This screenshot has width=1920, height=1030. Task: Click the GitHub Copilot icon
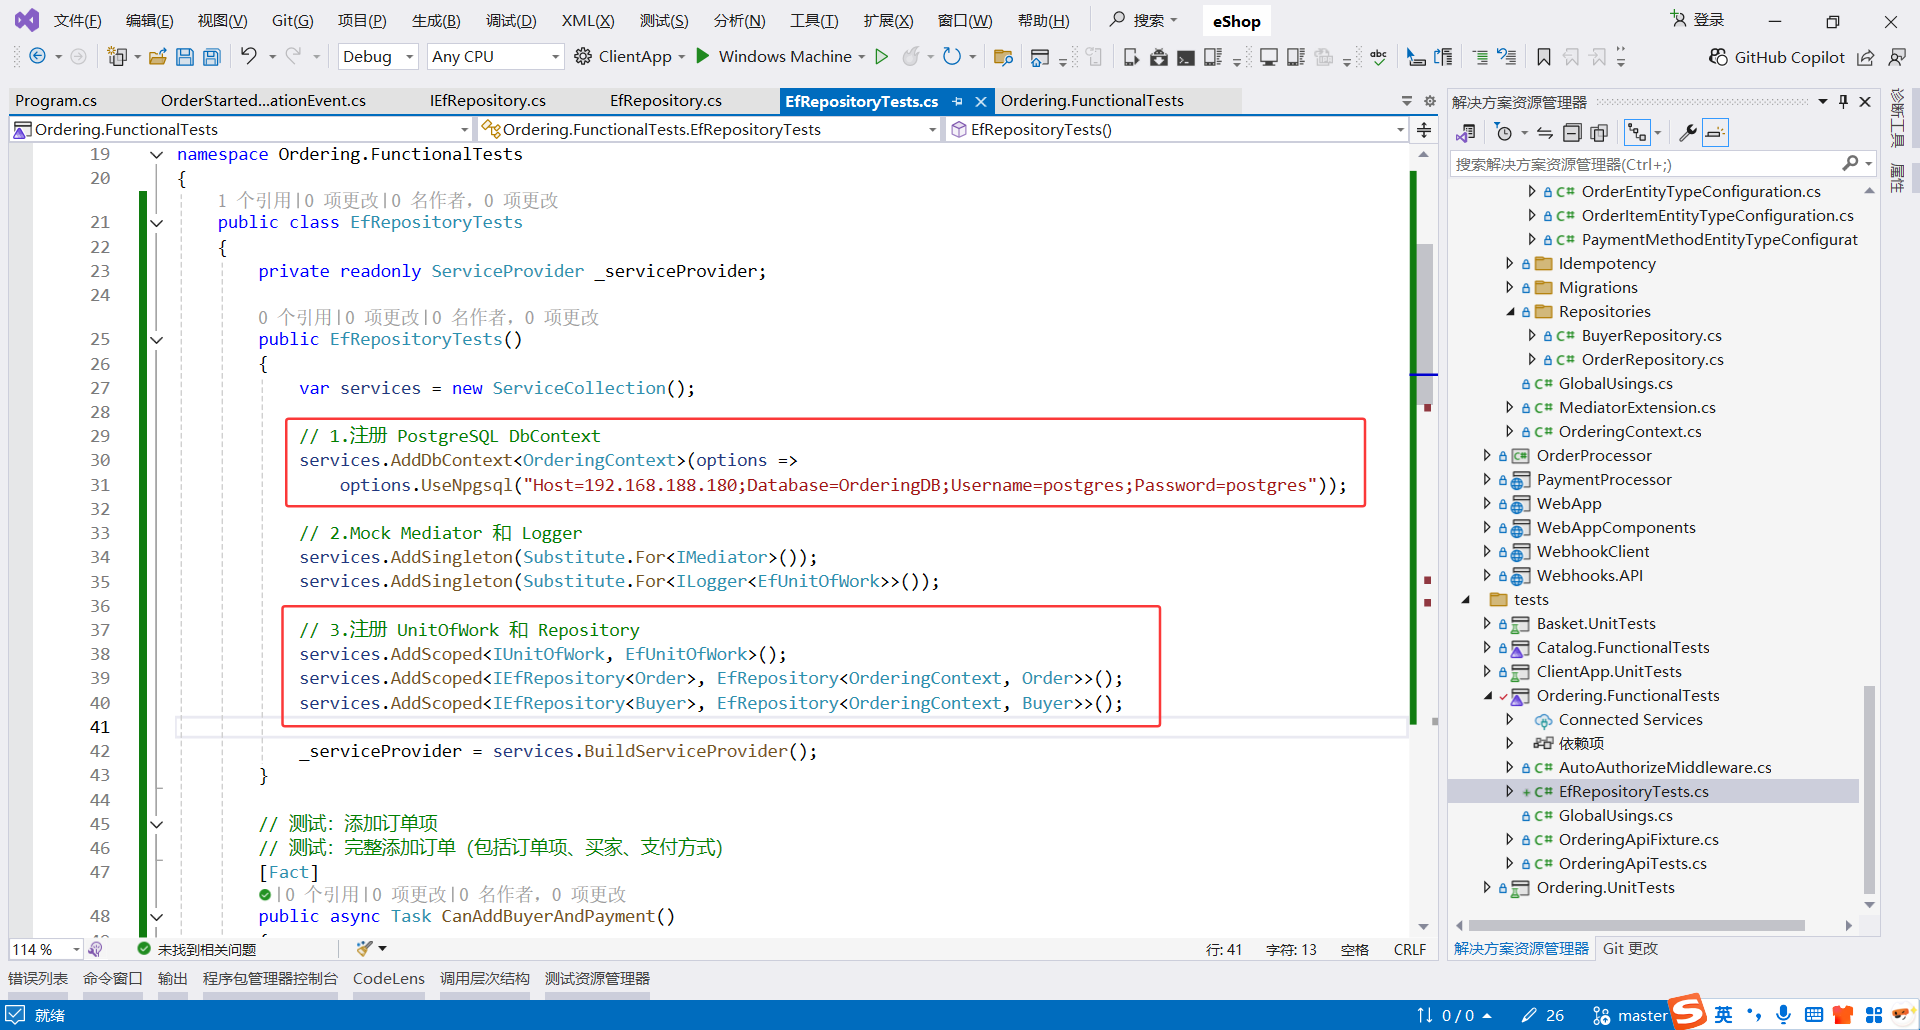pos(1718,57)
